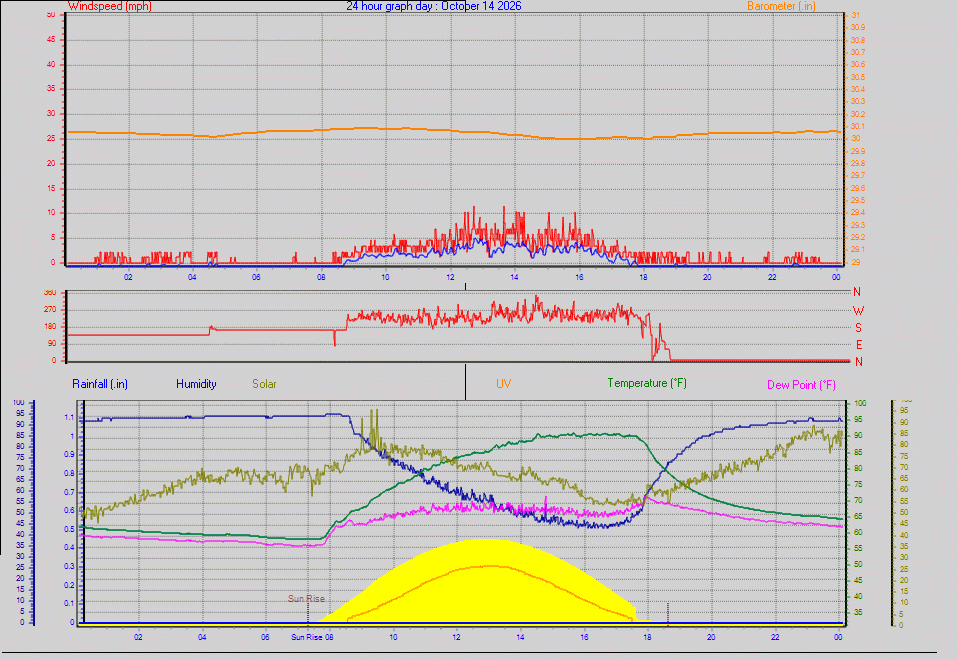This screenshot has height=660, width=957.
Task: Select the Humidity legend label
Action: 196,384
